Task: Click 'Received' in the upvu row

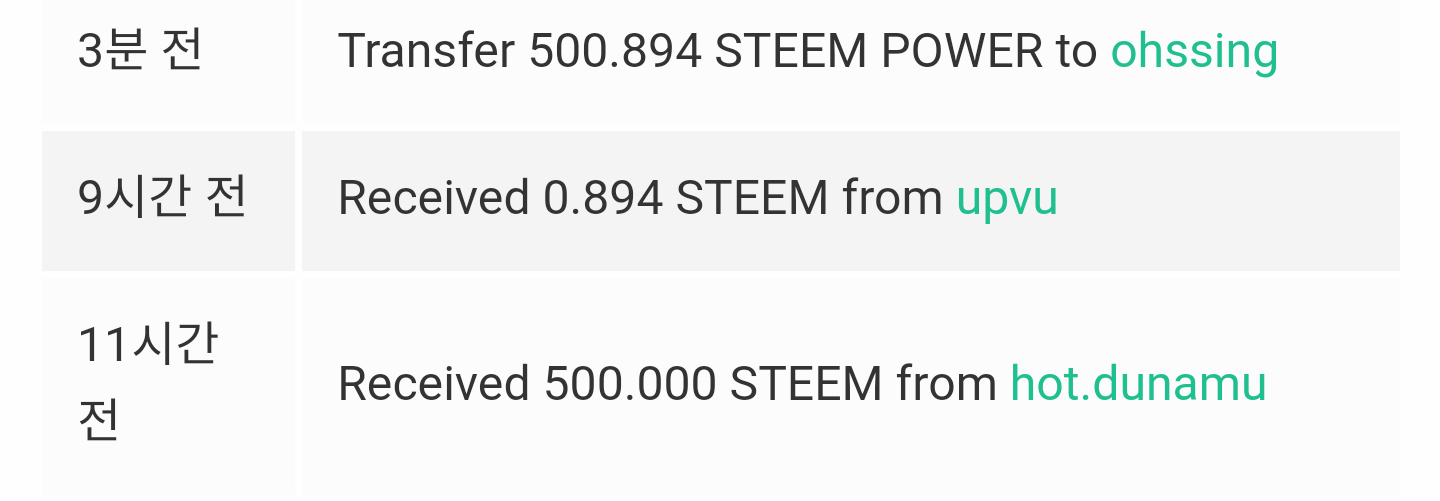Action: 433,198
